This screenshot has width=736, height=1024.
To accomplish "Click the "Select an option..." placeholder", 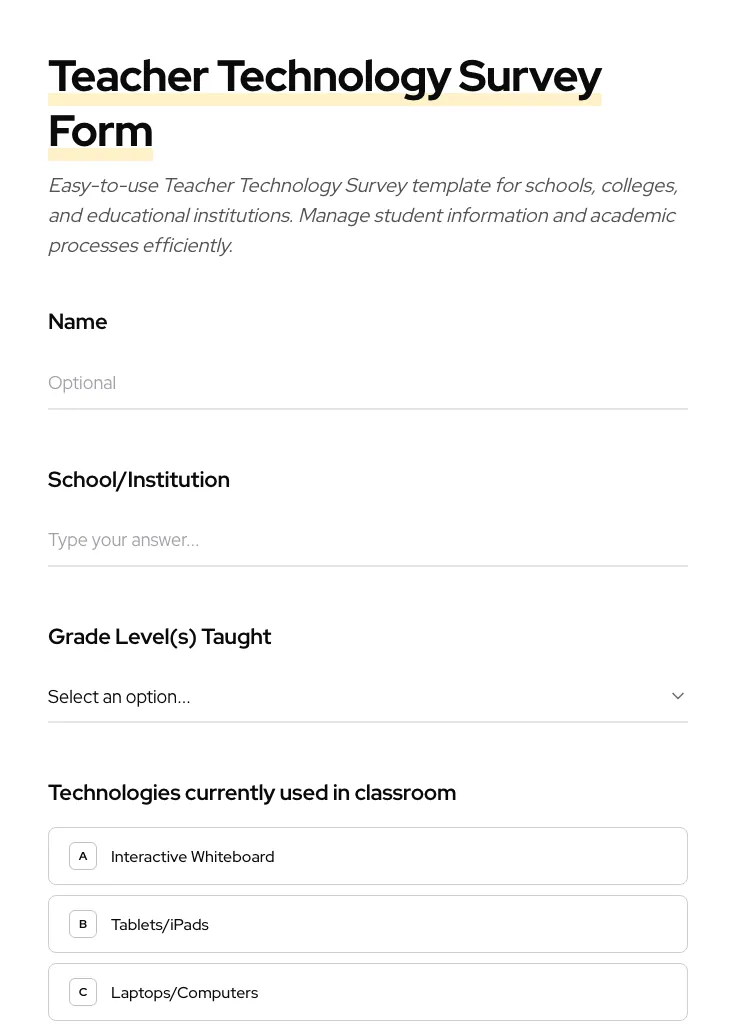I will [119, 697].
